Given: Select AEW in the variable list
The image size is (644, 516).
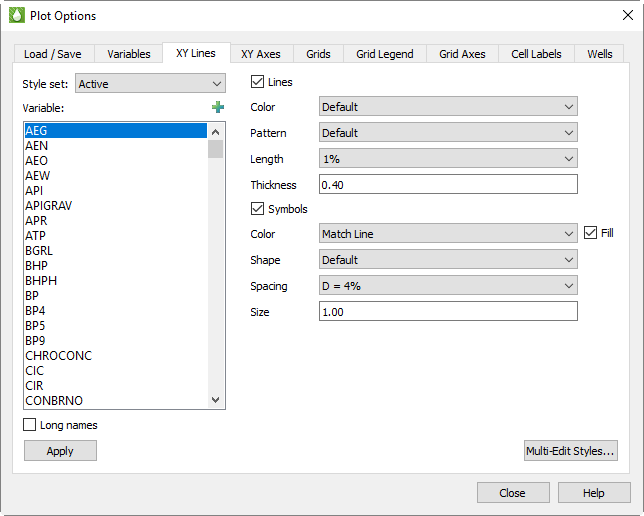Looking at the screenshot, I should click(116, 176).
